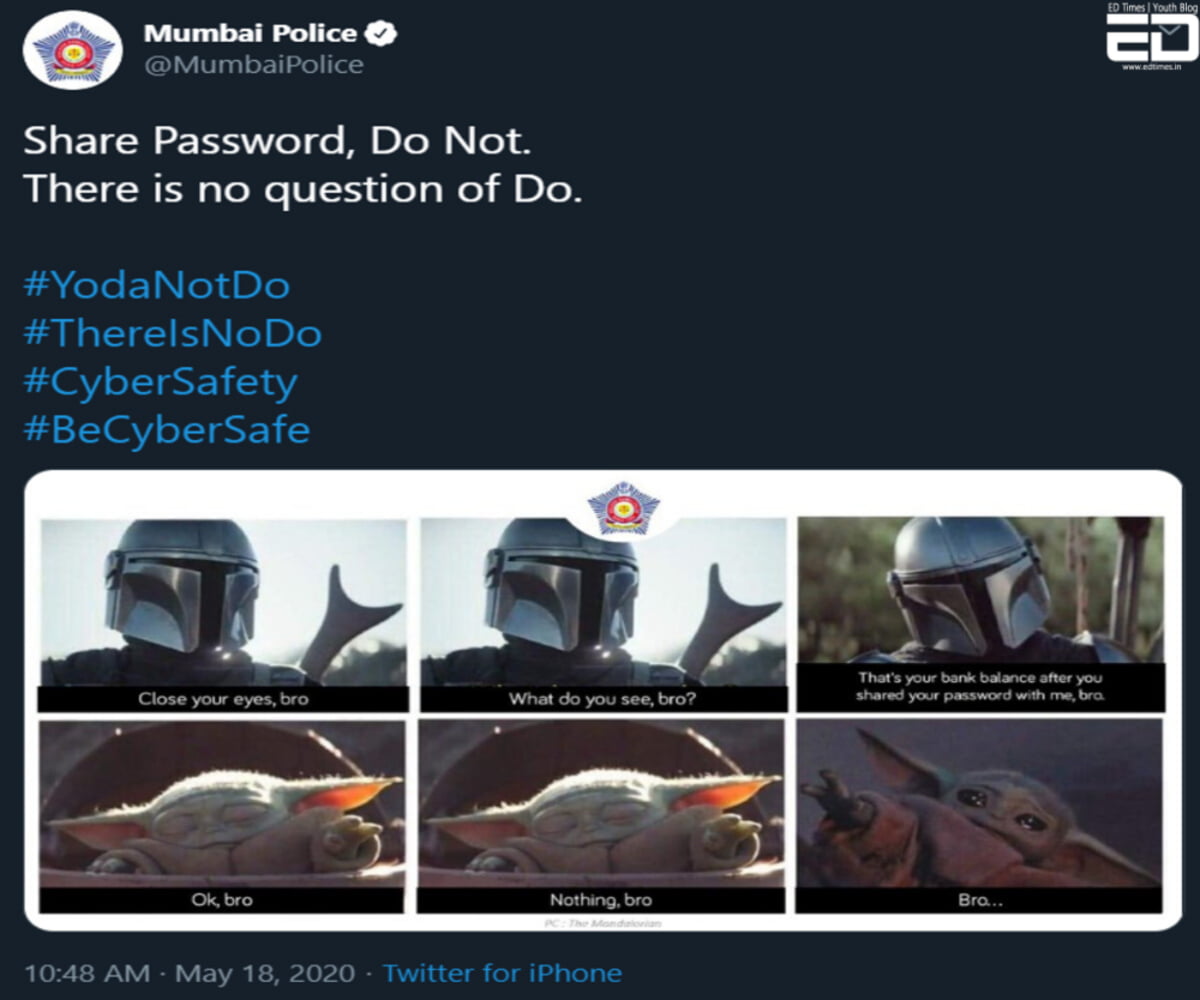Follow the #ThereIsNoDo hashtag link

172,333
